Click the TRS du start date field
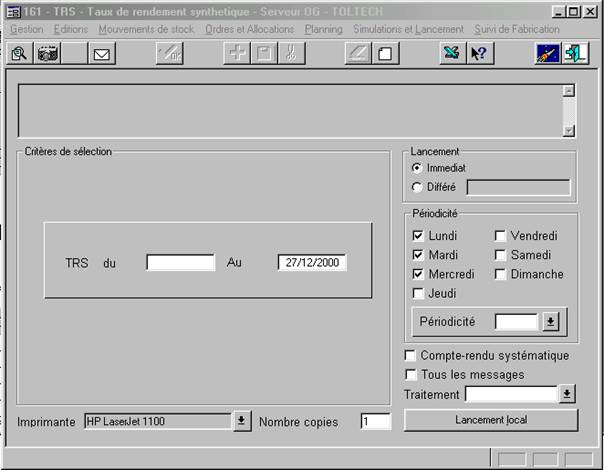Image resolution: width=604 pixels, height=470 pixels. point(180,263)
